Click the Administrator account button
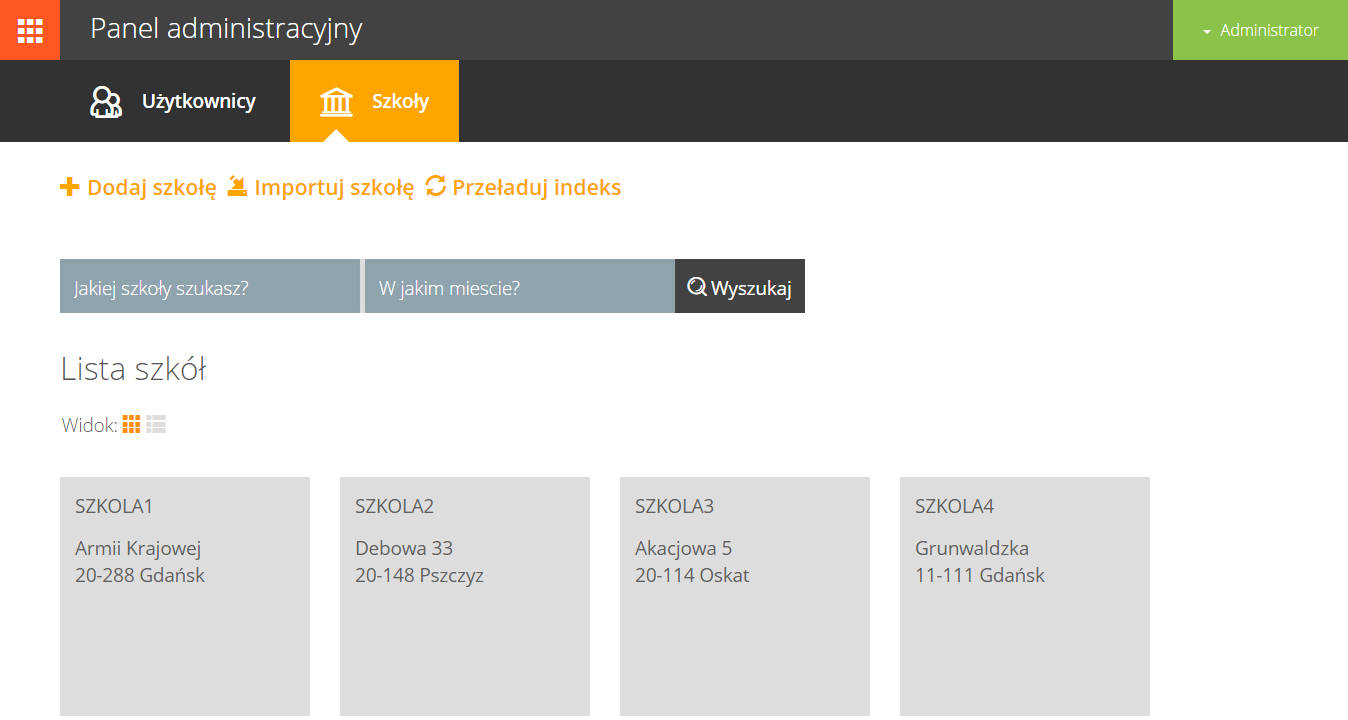The height and width of the screenshot is (720, 1348). (x=1260, y=30)
